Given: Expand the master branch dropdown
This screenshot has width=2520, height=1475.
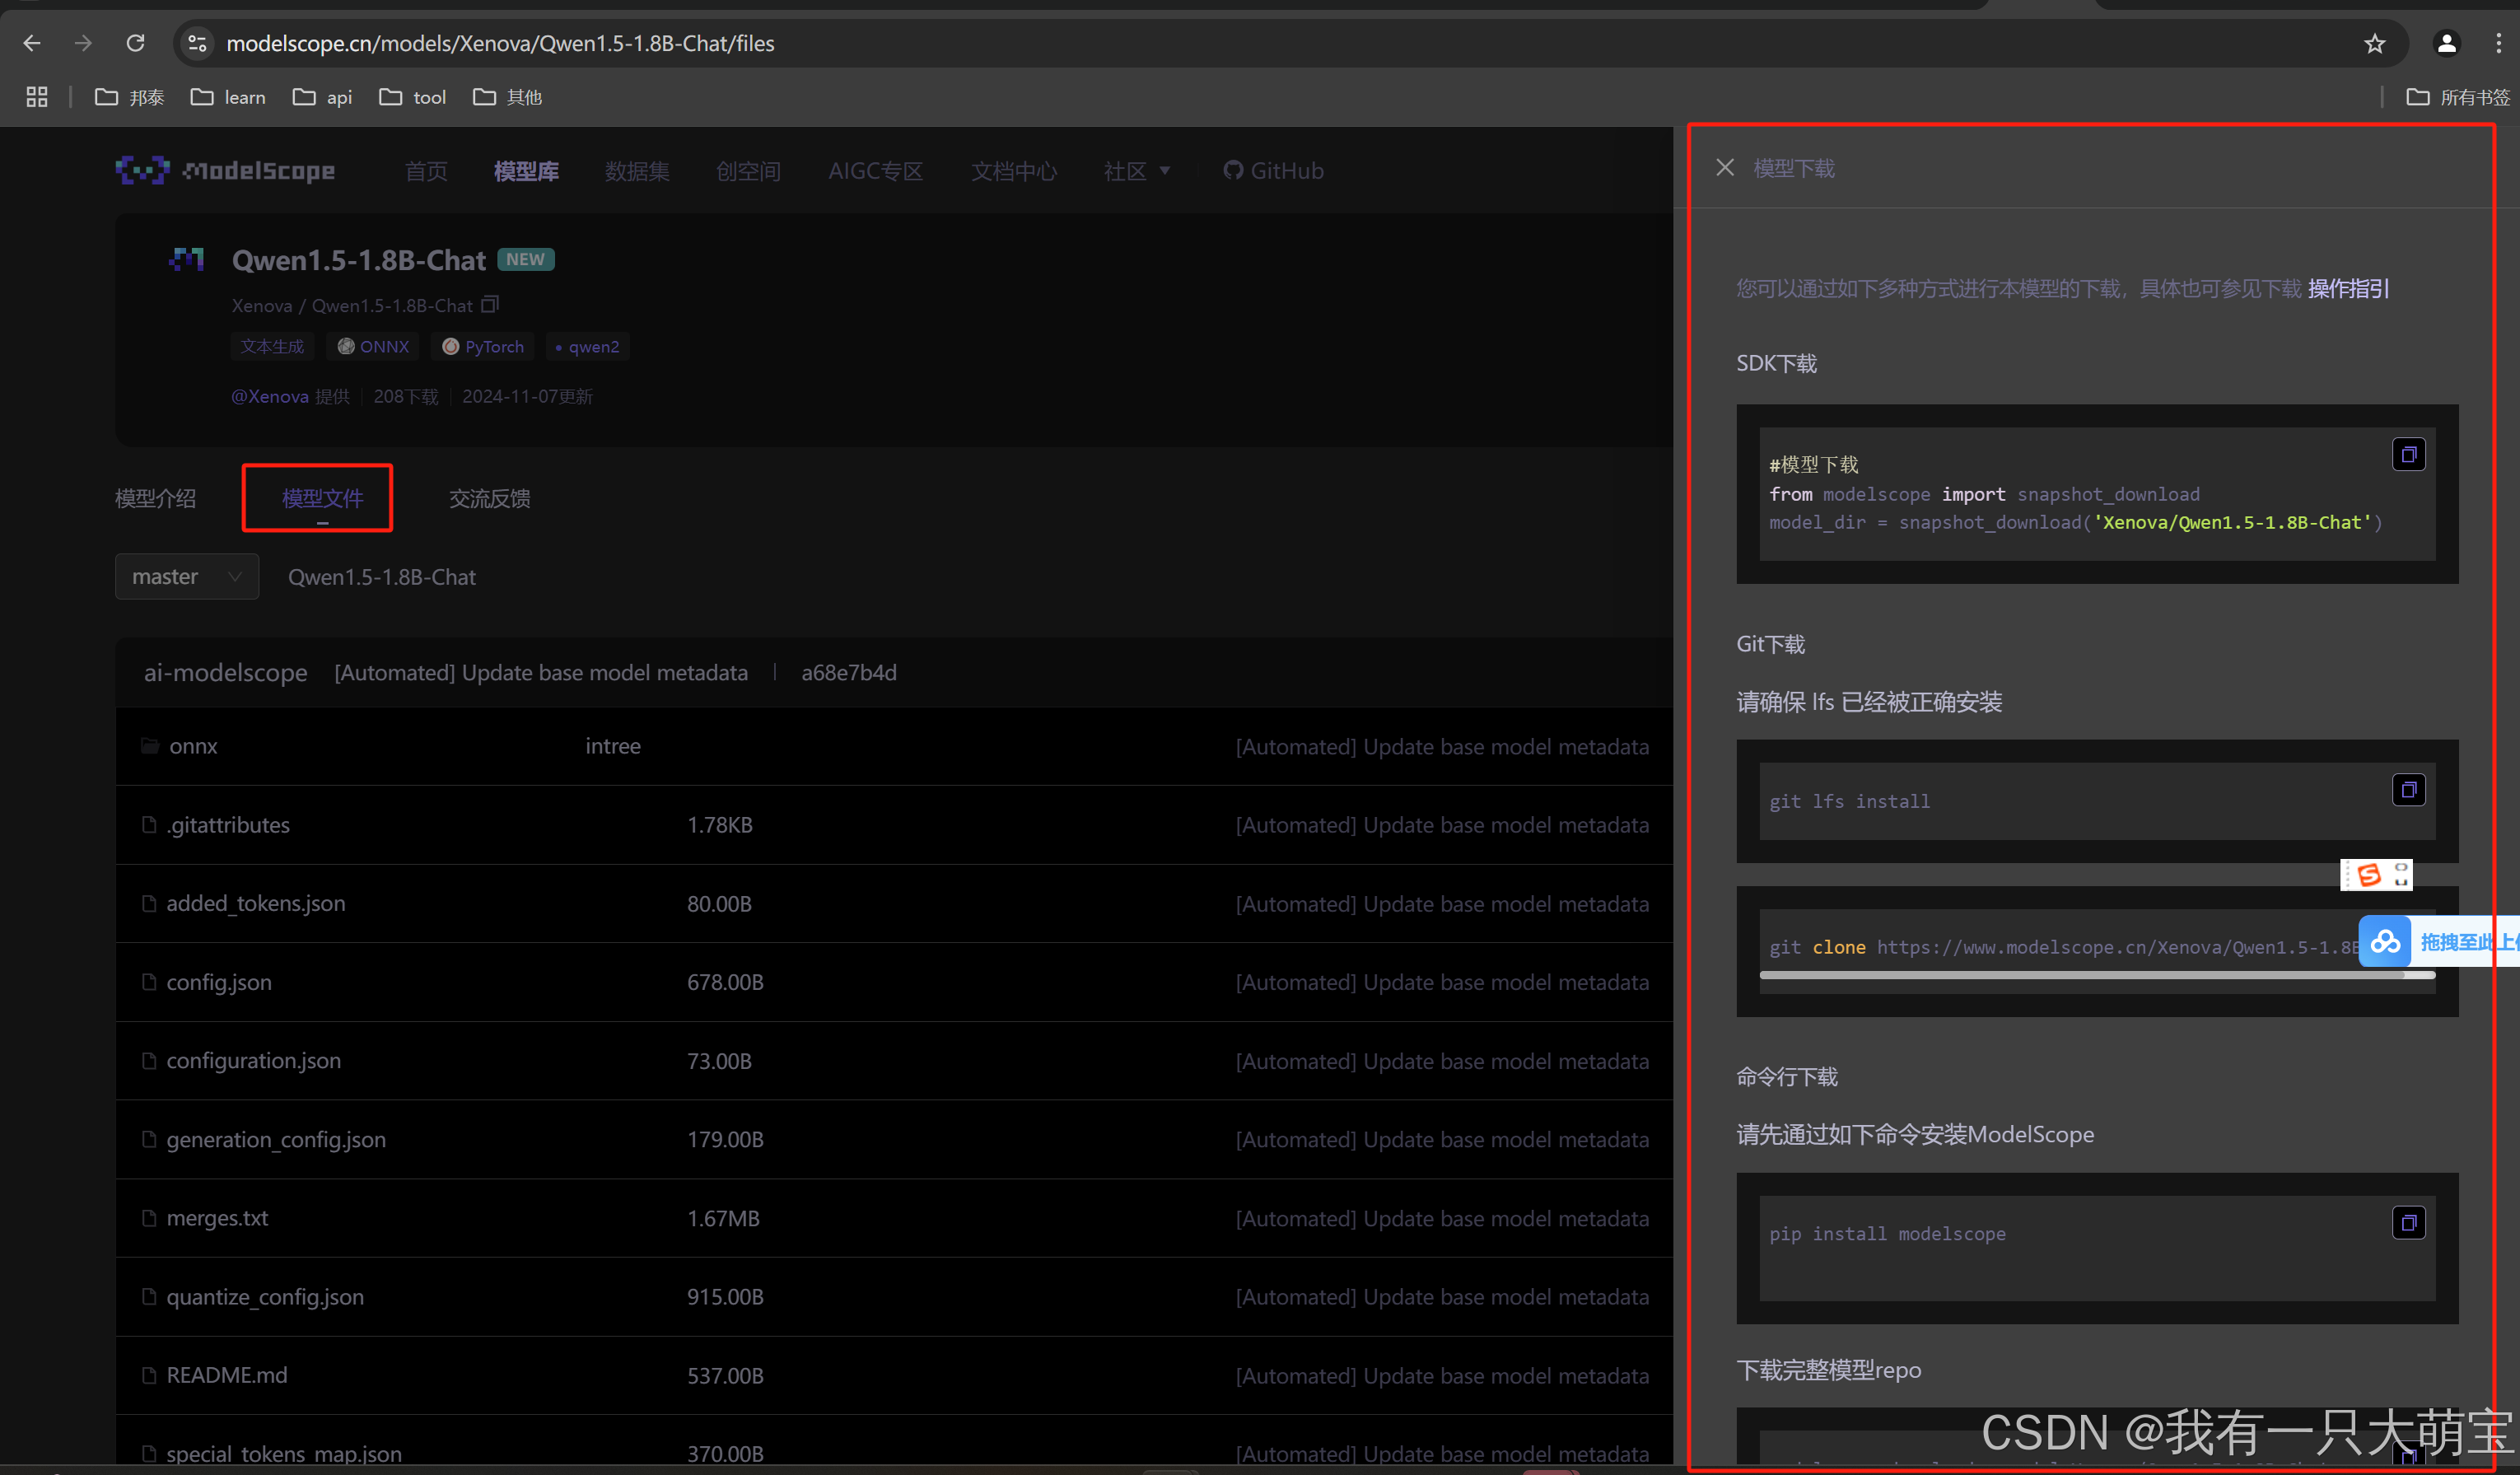Looking at the screenshot, I should point(187,577).
